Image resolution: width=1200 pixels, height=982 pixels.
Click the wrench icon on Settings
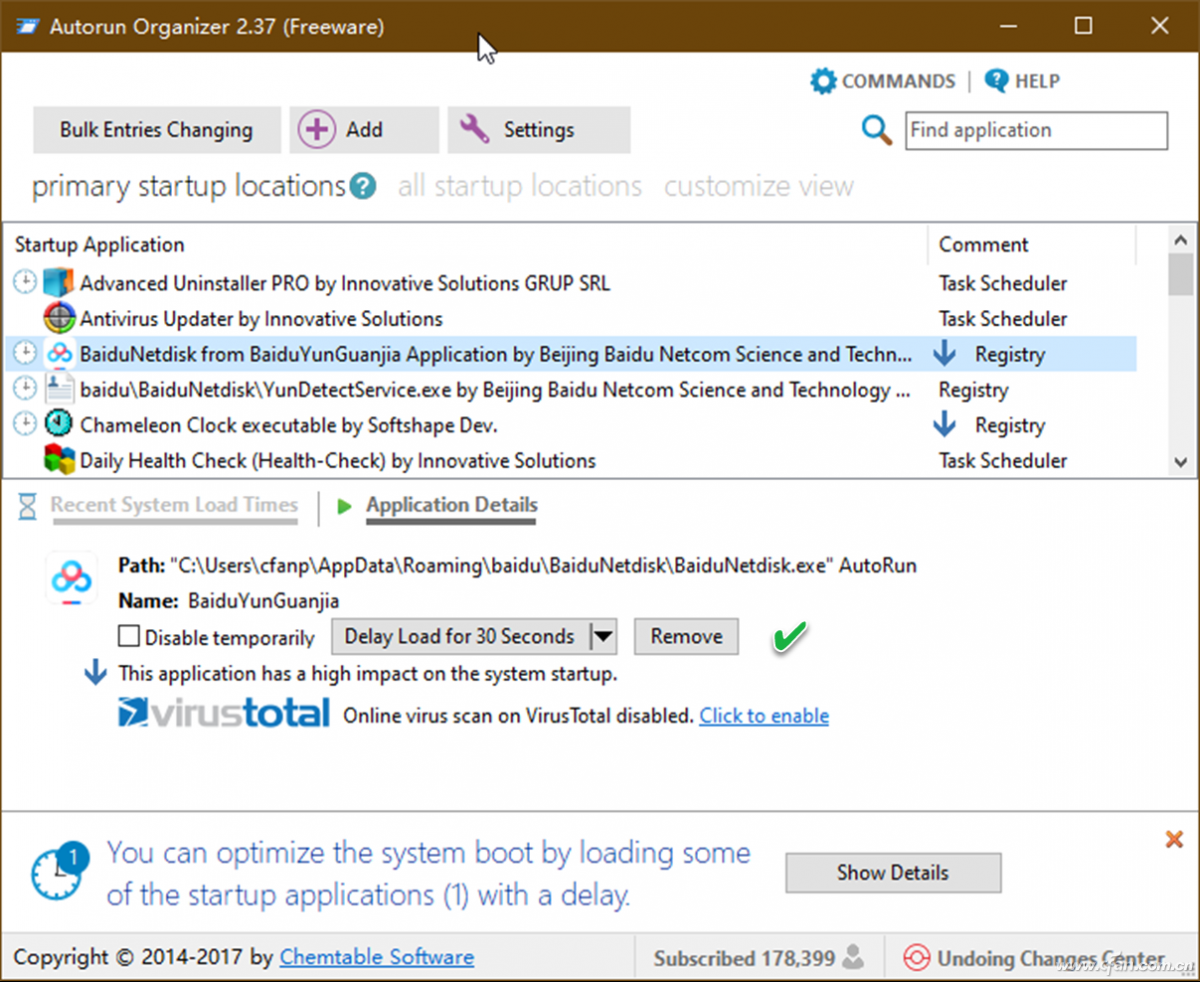[474, 129]
